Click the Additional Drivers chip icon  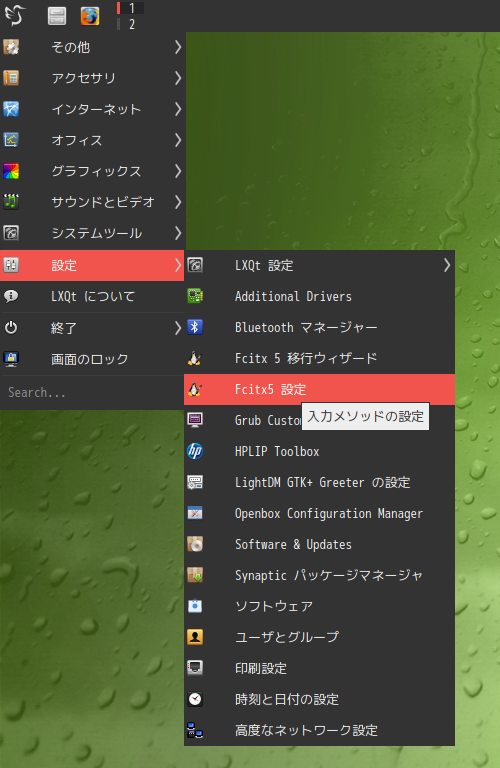pyautogui.click(x=195, y=296)
